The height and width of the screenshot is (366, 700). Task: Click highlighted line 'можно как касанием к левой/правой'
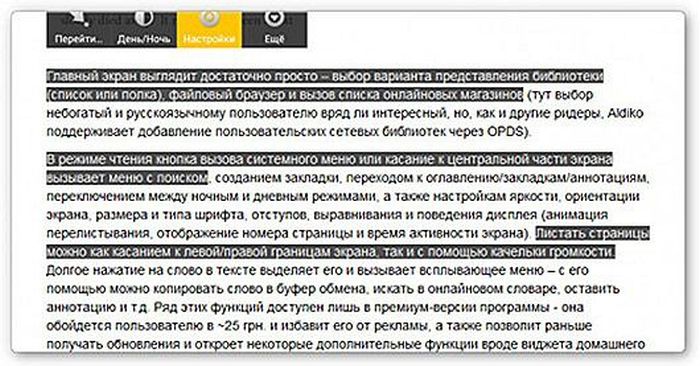pos(331,252)
